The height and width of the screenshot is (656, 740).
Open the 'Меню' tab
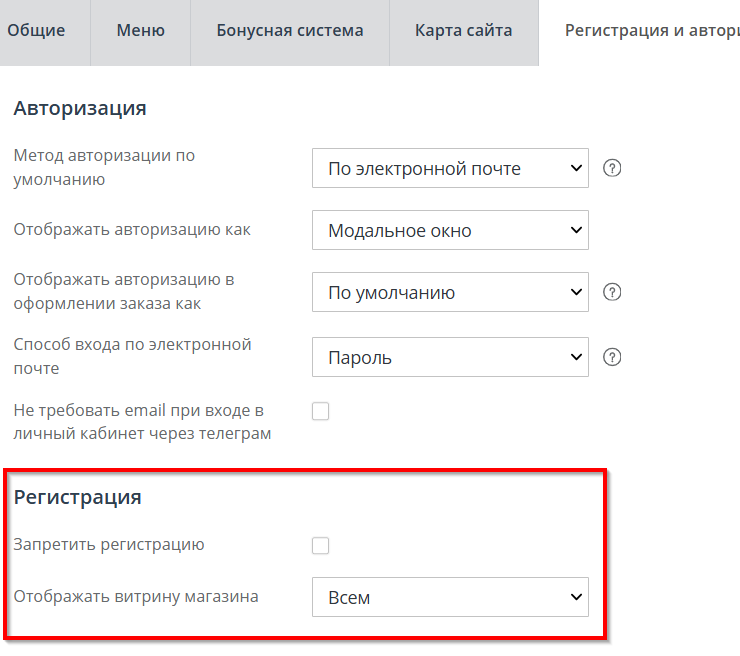click(140, 30)
